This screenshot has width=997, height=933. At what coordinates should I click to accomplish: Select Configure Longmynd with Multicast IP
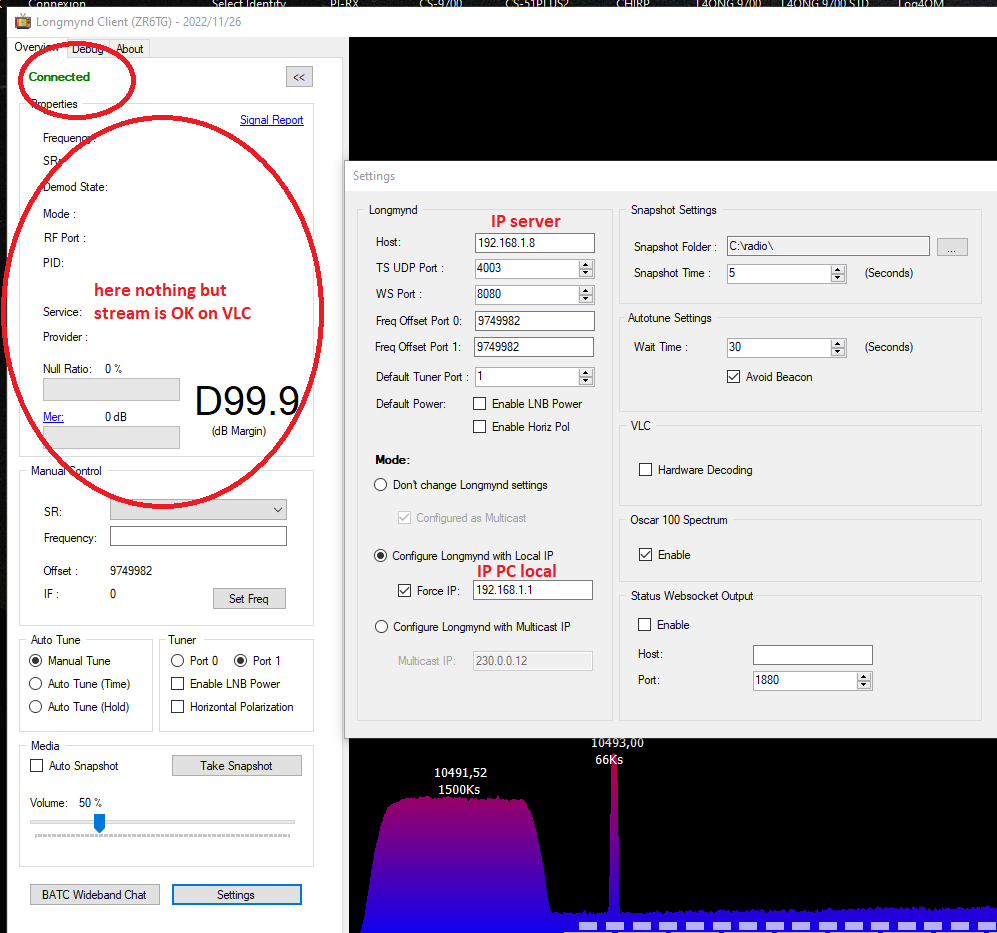click(x=380, y=627)
